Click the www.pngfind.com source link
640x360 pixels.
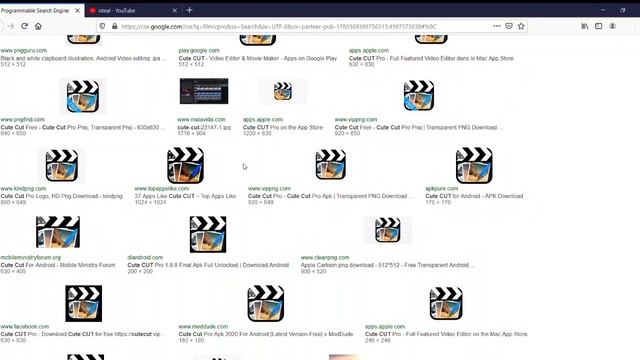(23, 120)
